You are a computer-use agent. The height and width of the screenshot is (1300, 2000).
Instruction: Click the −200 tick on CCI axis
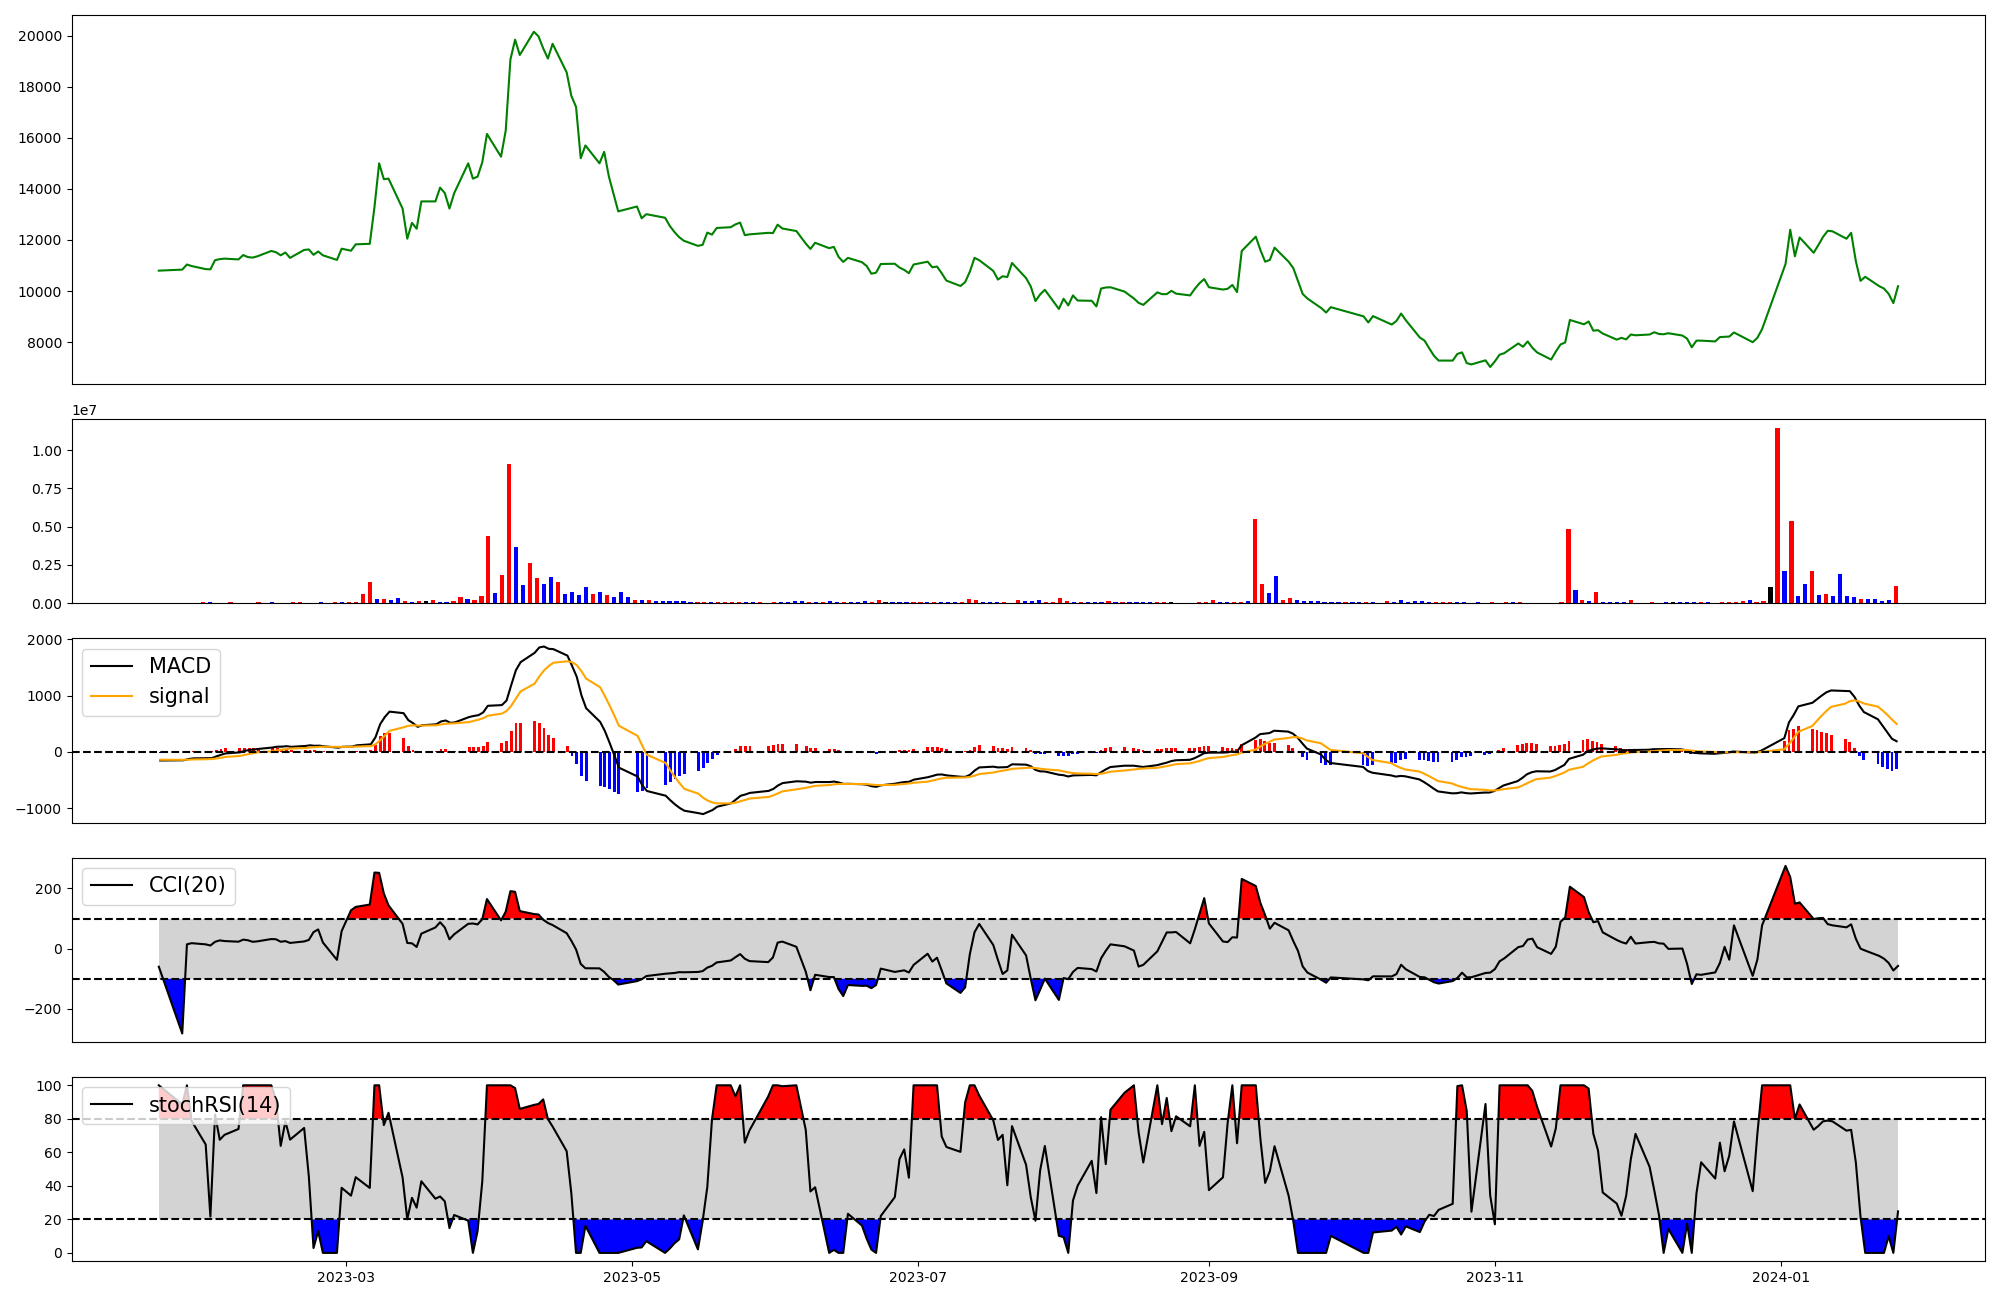click(x=42, y=1009)
